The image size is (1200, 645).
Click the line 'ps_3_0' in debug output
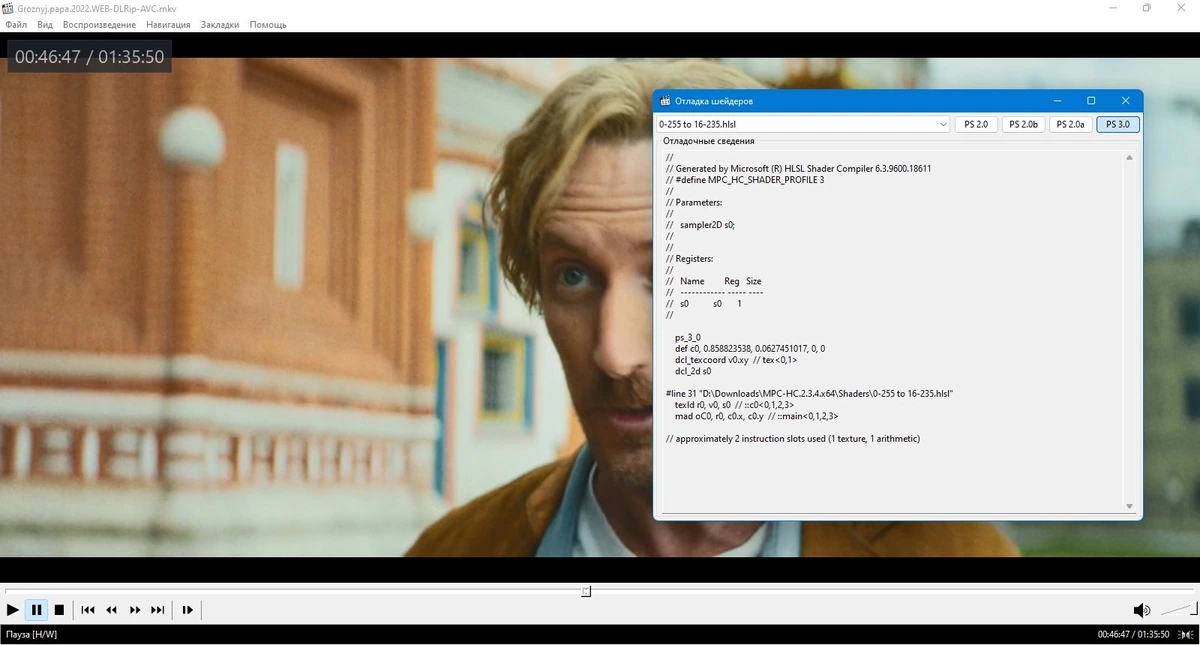[x=688, y=337]
